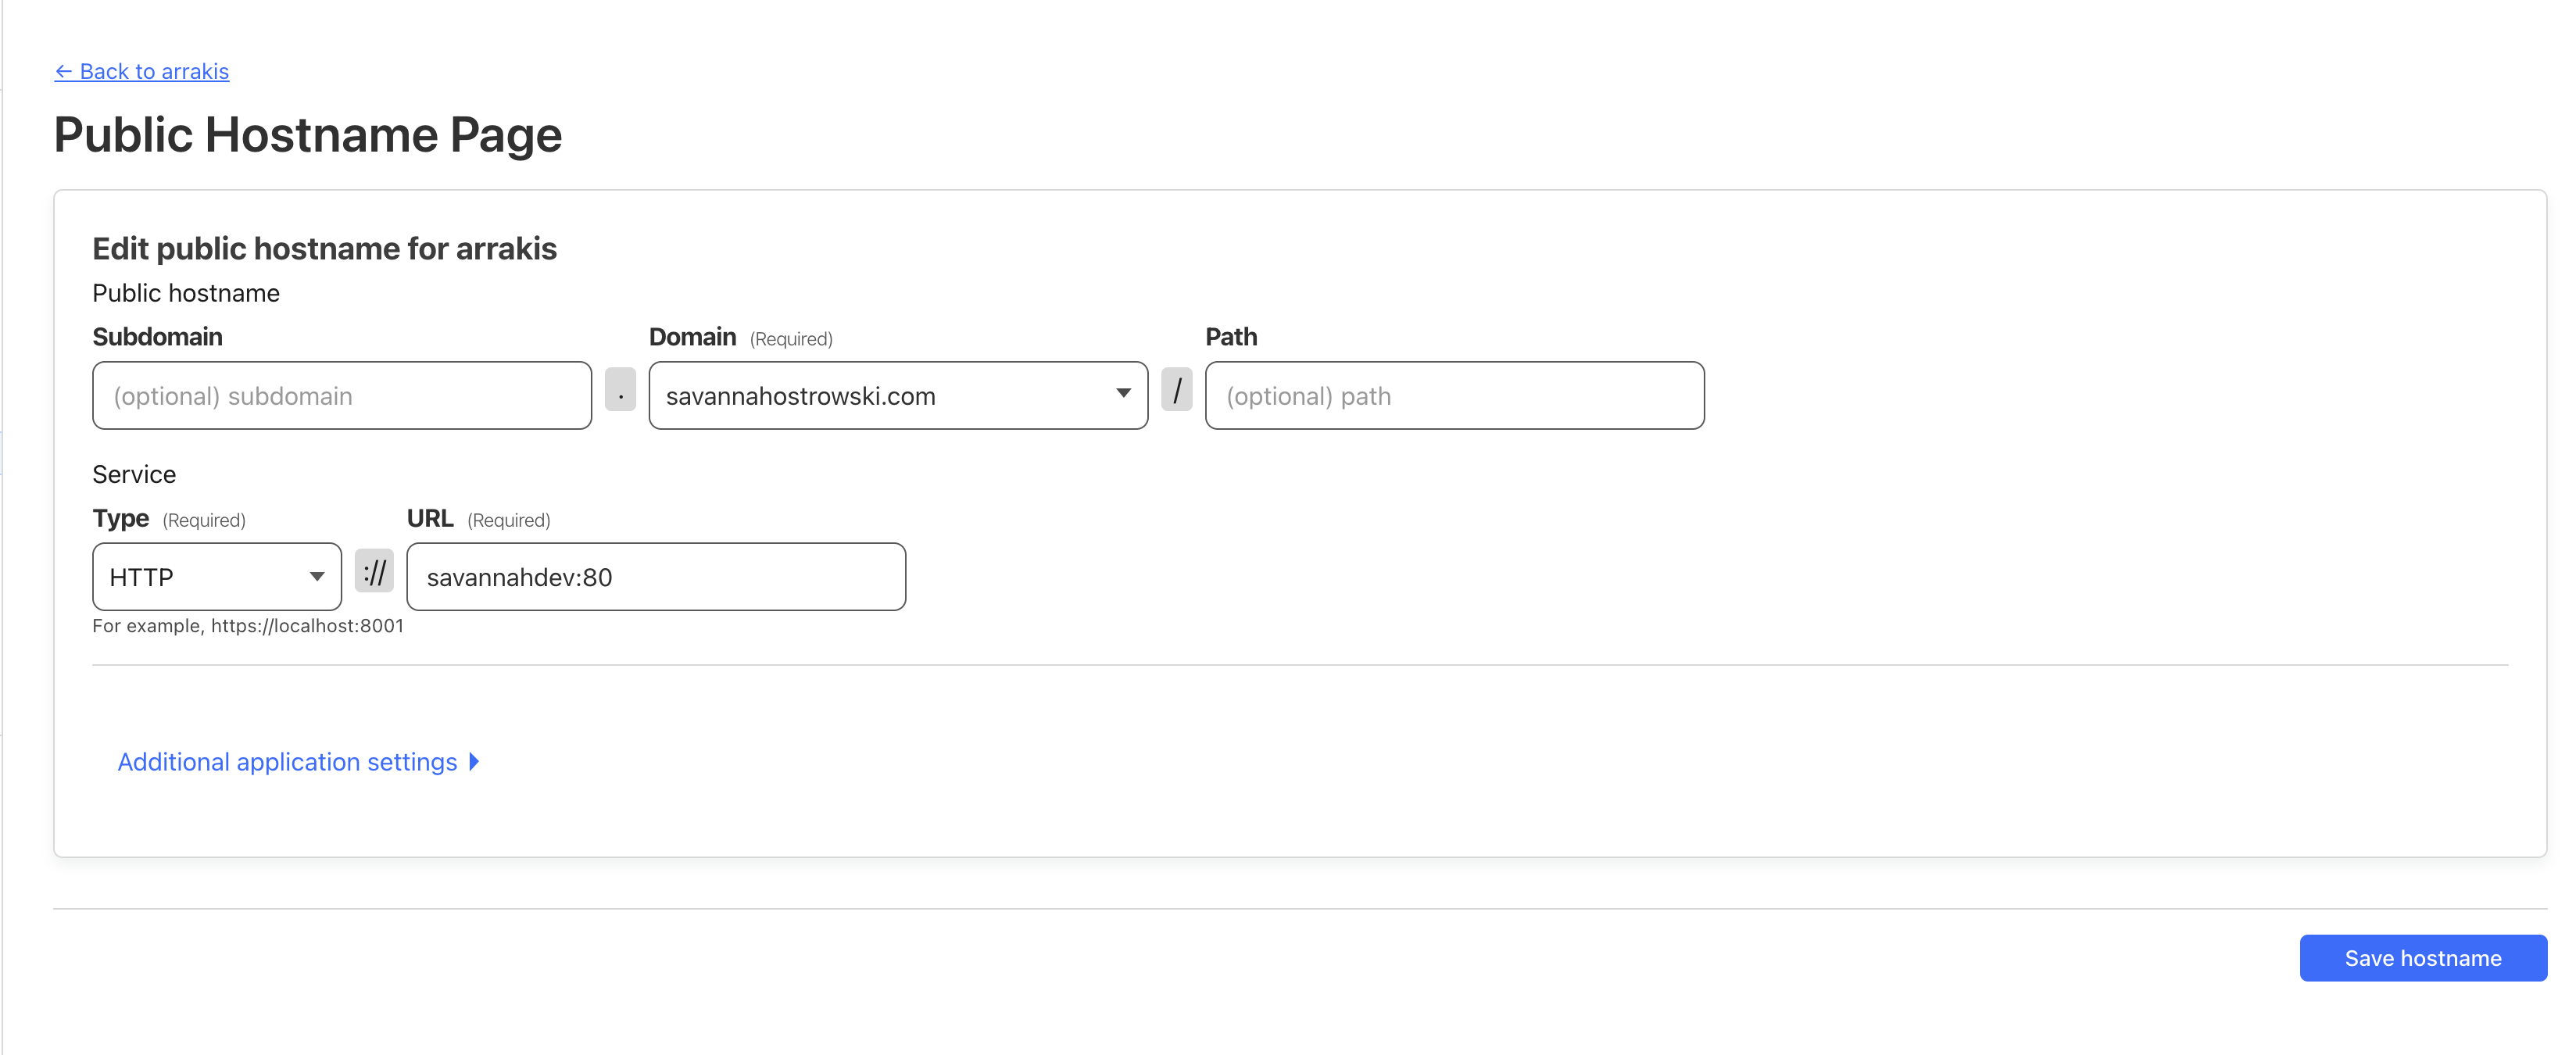Open the HTTP service Type dropdown
2576x1055 pixels.
tap(216, 576)
